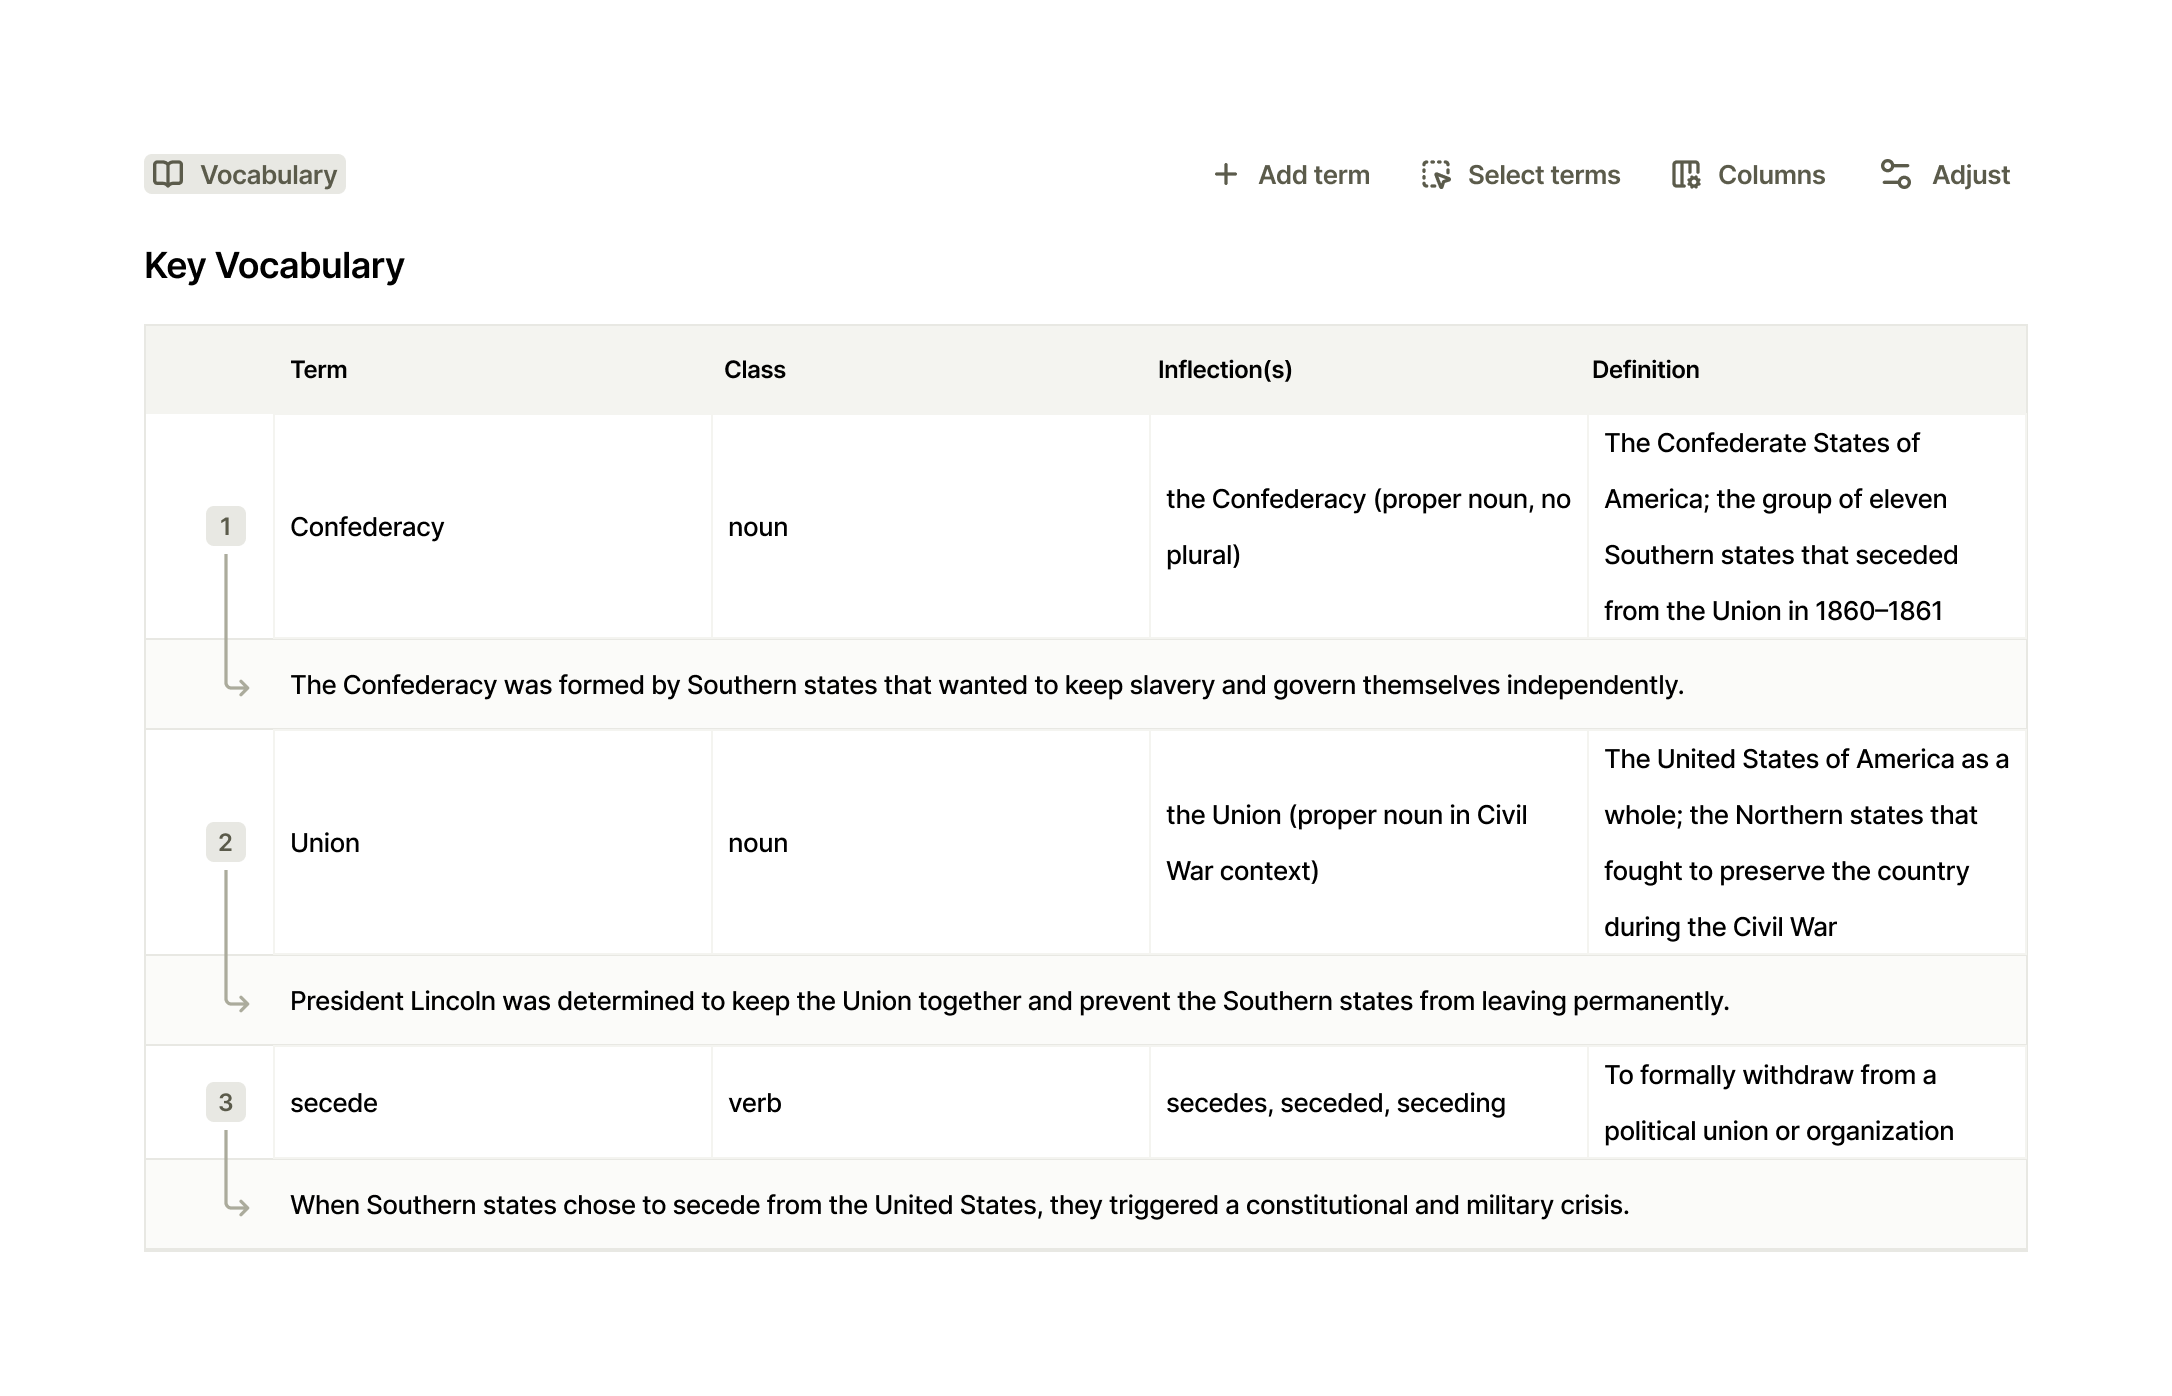Click the noun class cell for Confederacy
The image size is (2172, 1396).
(x=930, y=526)
